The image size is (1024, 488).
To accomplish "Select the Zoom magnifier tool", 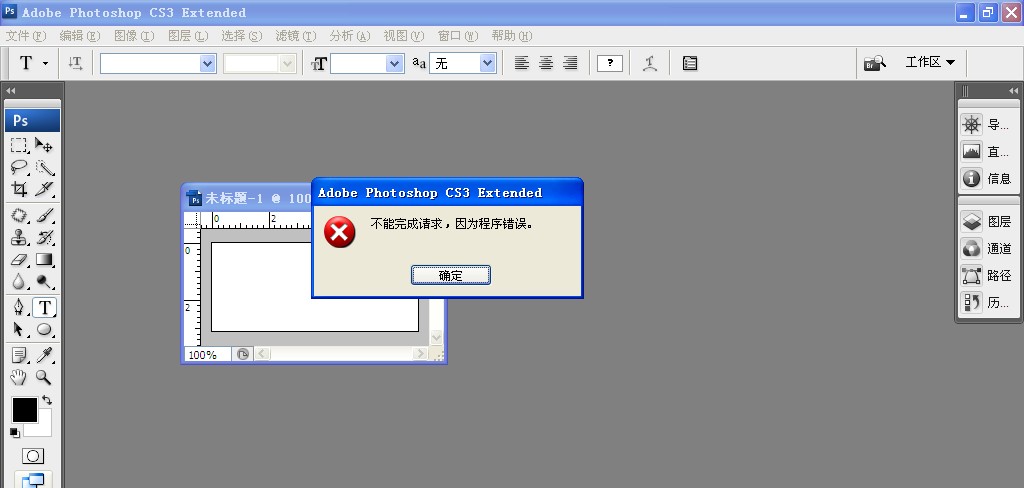I will coord(44,377).
